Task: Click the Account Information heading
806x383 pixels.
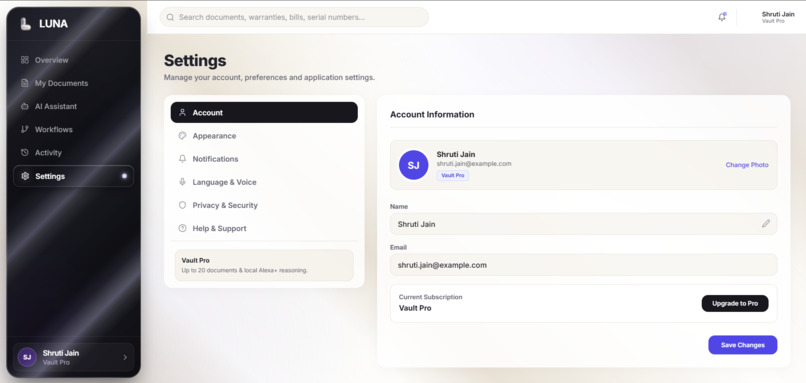Action: (x=432, y=115)
